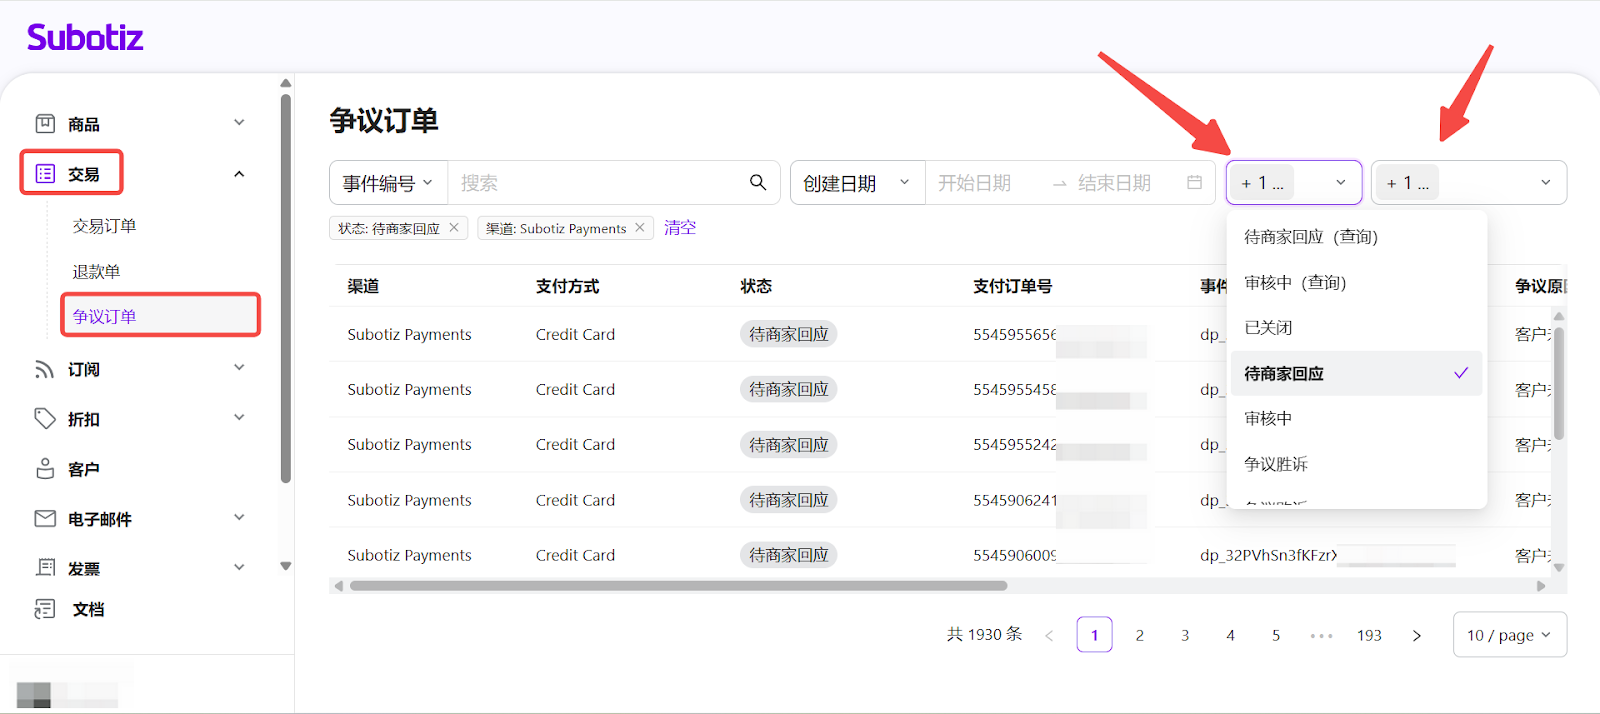Open the 创建日期 date type dropdown
1600x714 pixels.
click(x=856, y=183)
